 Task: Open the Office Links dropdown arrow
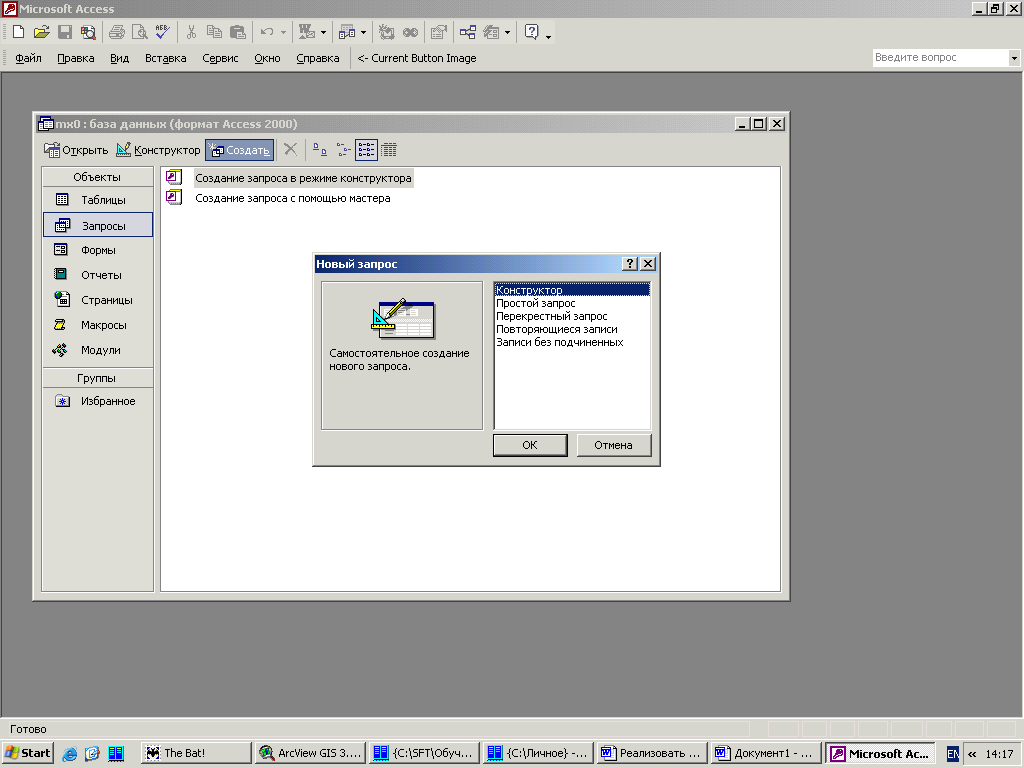point(323,32)
